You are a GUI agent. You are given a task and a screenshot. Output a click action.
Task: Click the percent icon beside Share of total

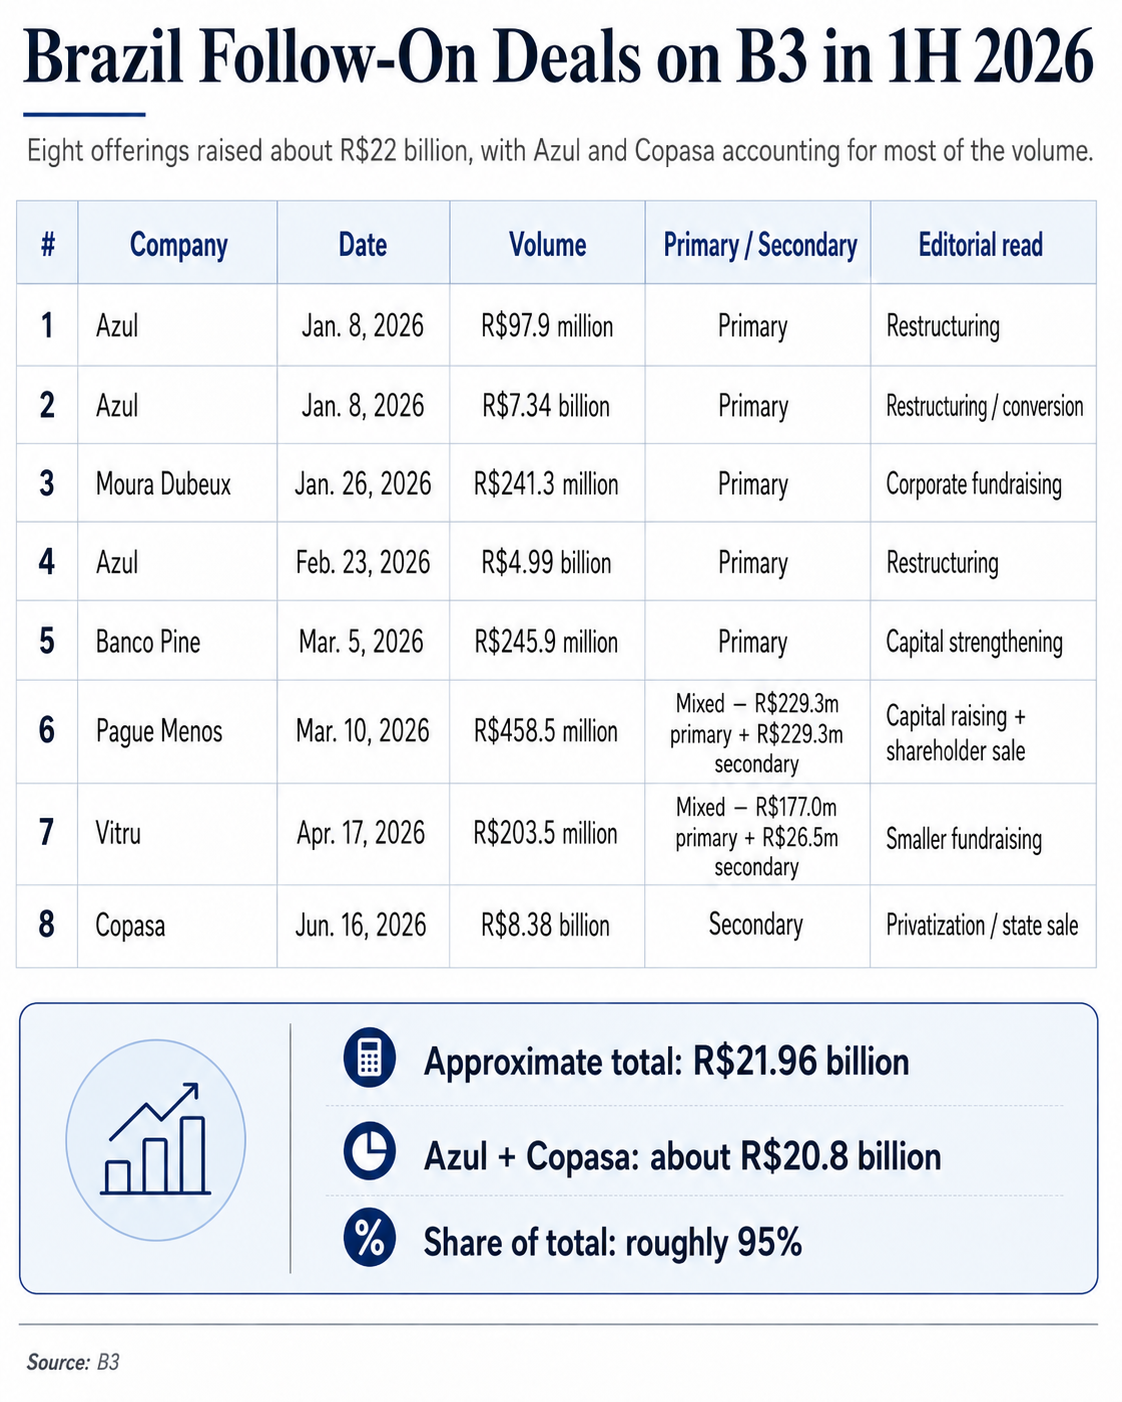pos(370,1241)
